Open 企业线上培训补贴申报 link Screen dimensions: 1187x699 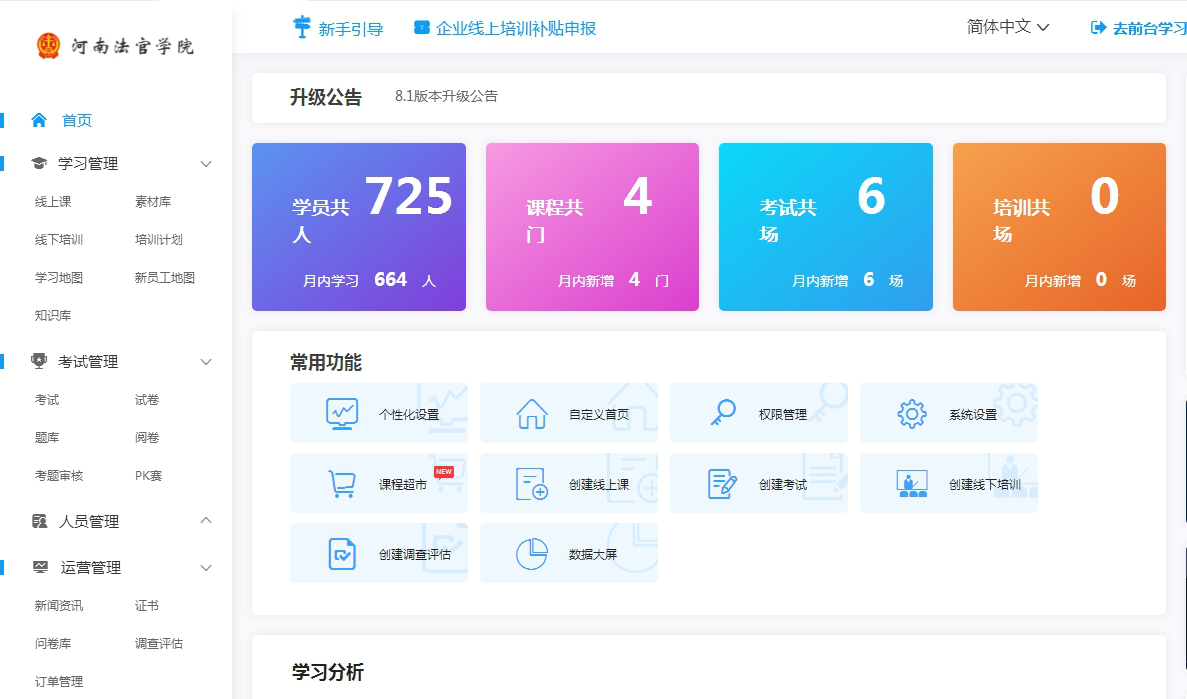point(516,28)
